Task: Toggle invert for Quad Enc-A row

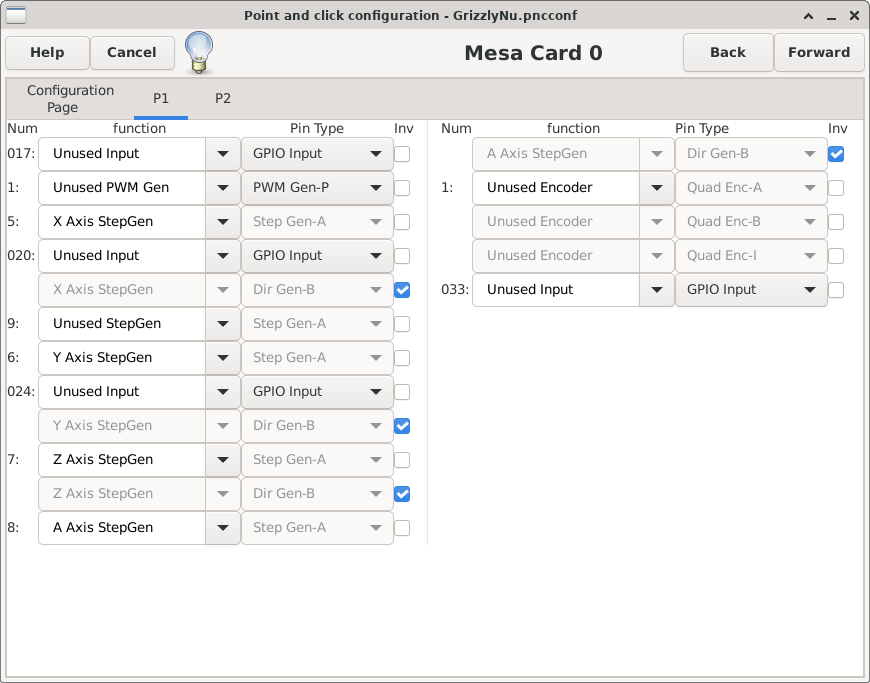Action: coord(836,188)
